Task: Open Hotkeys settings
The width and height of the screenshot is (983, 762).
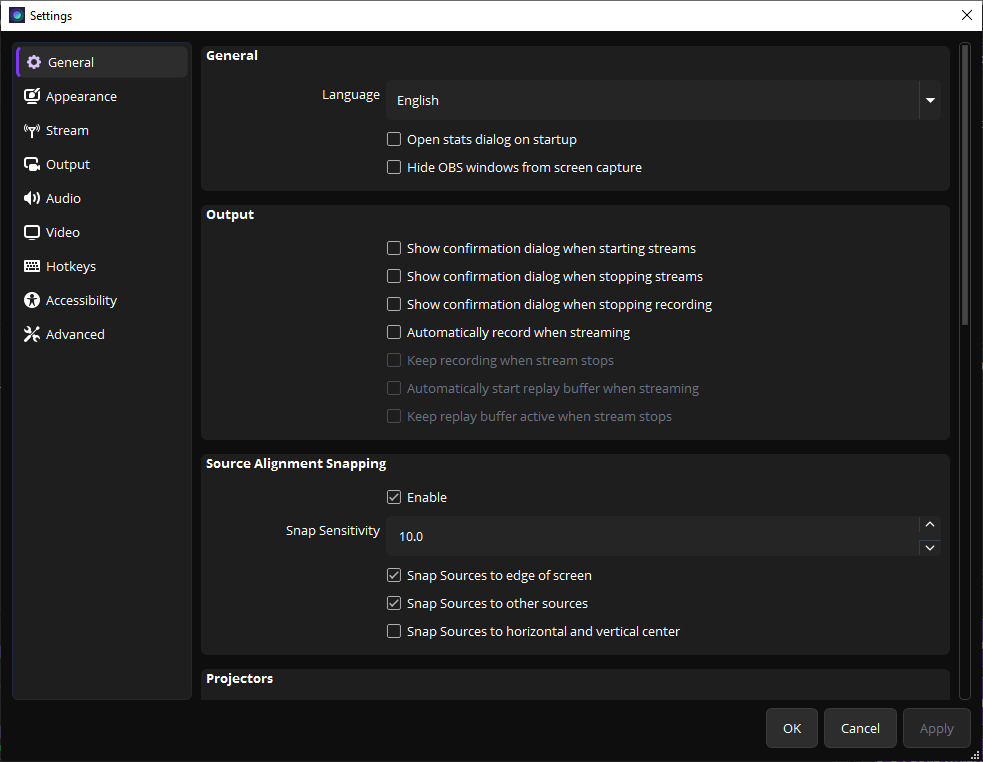Action: coord(102,266)
